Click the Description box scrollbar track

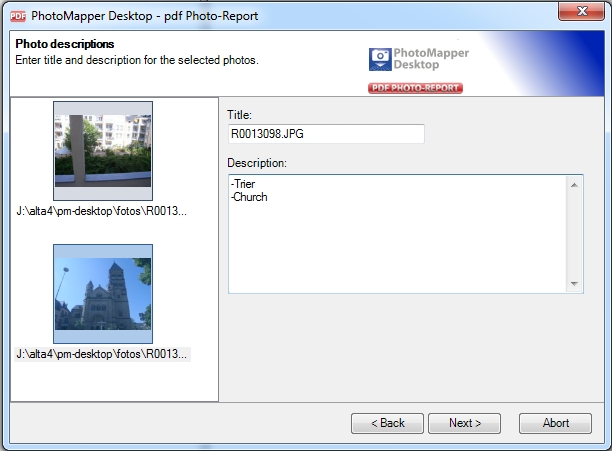(575, 235)
